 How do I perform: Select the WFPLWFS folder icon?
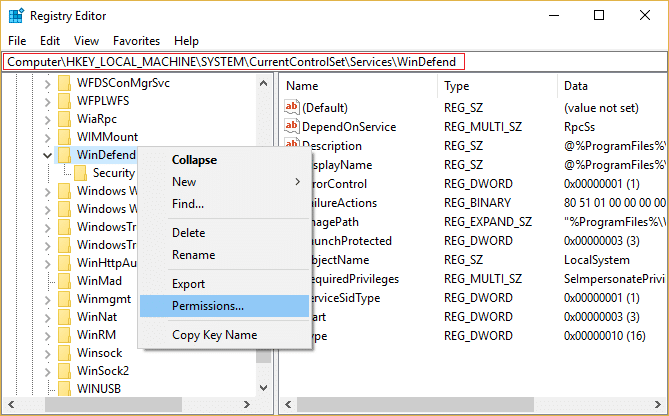(x=65, y=100)
